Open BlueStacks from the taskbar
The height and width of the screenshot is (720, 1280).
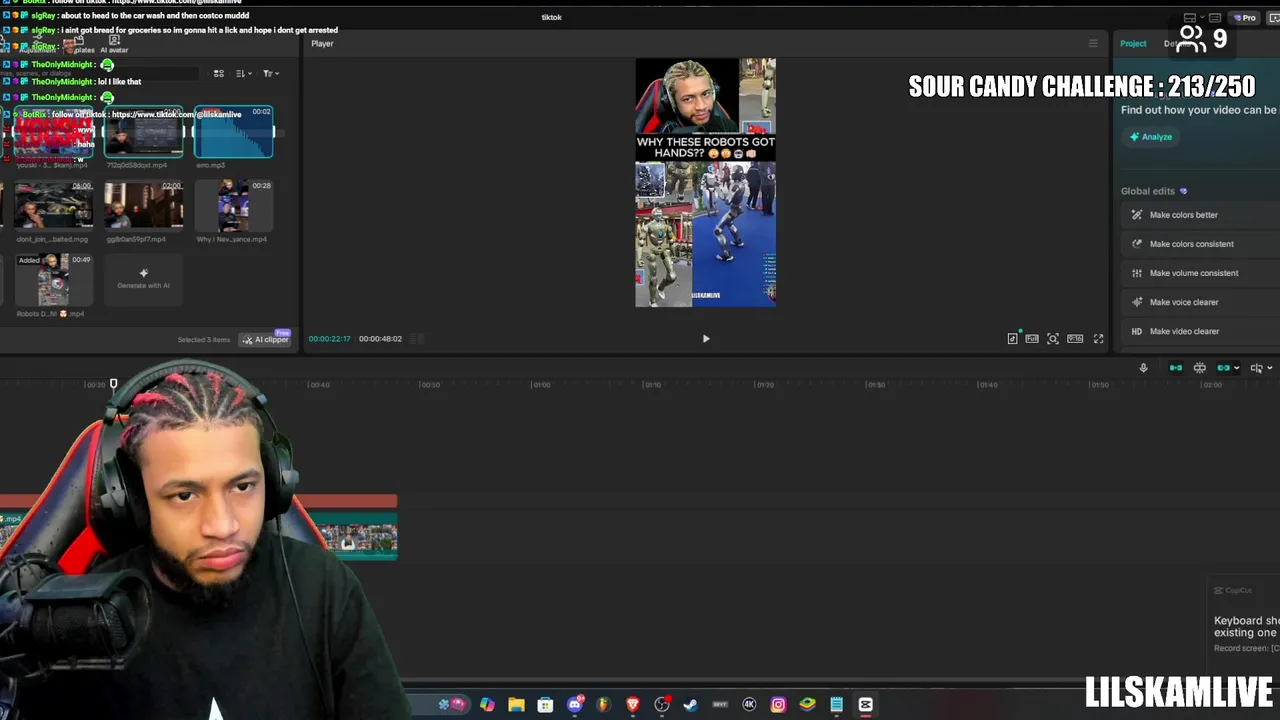(807, 705)
